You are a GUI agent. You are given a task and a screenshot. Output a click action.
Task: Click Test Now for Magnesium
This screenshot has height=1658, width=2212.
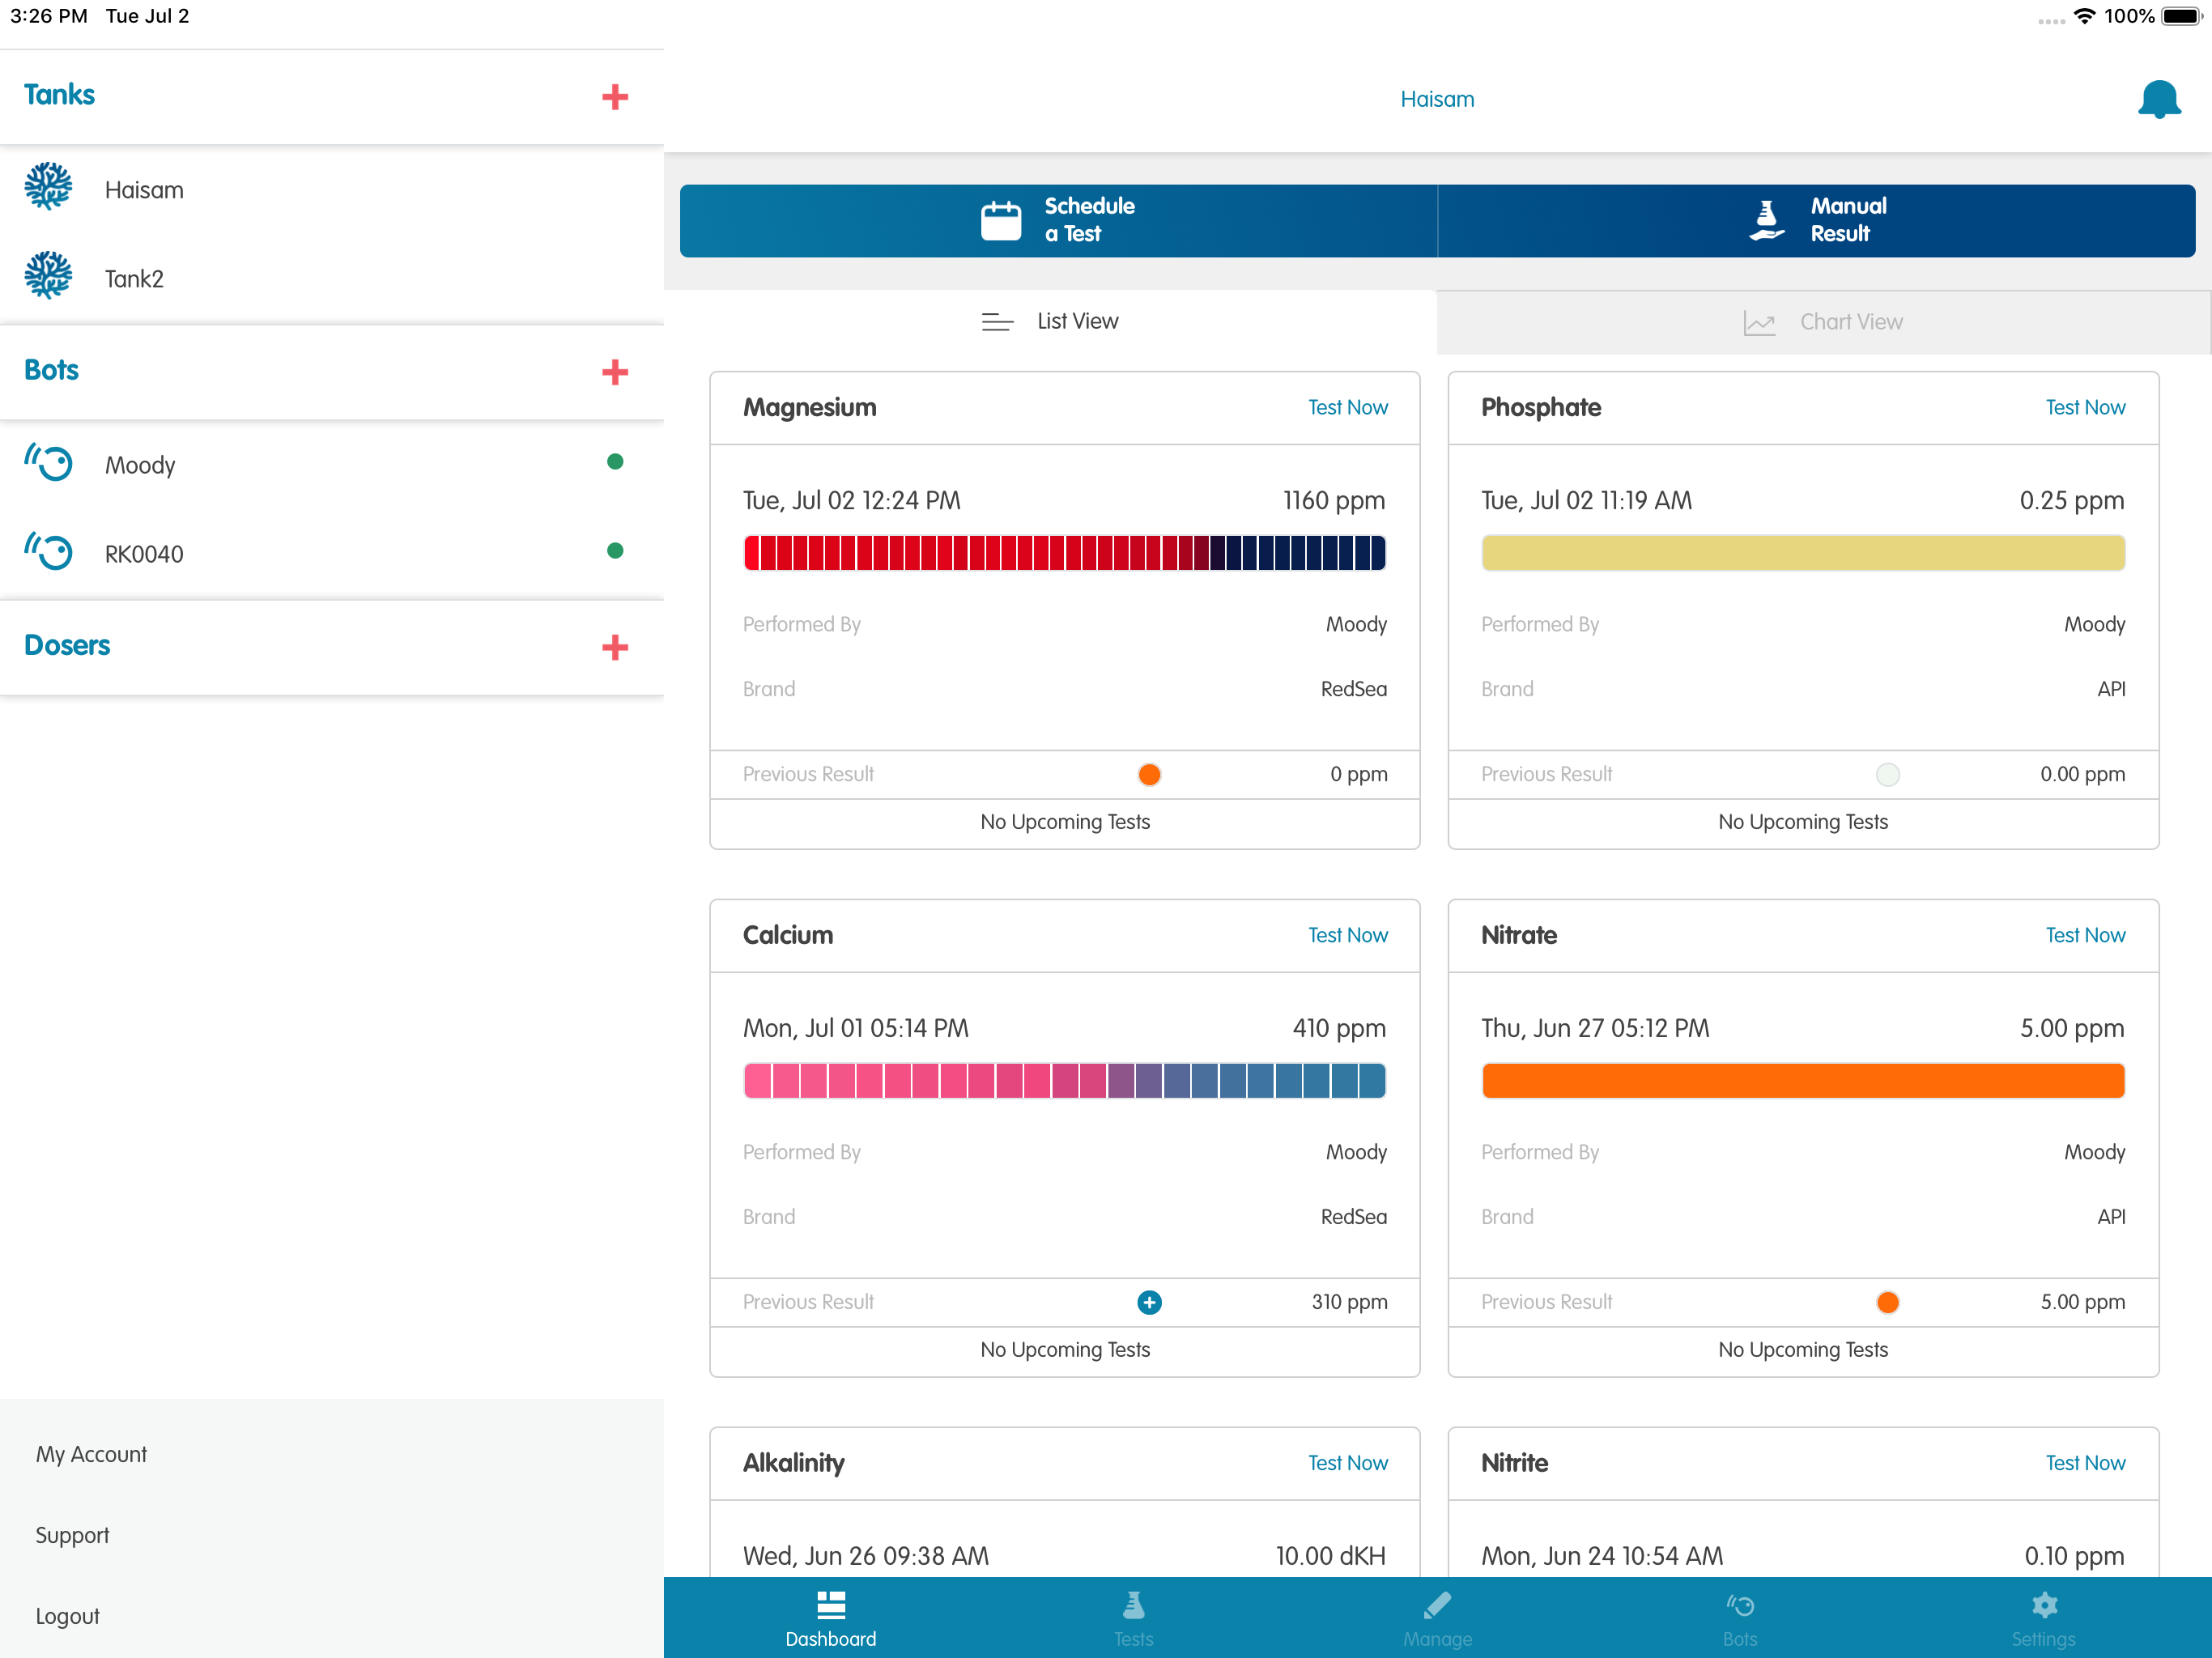pyautogui.click(x=1347, y=407)
